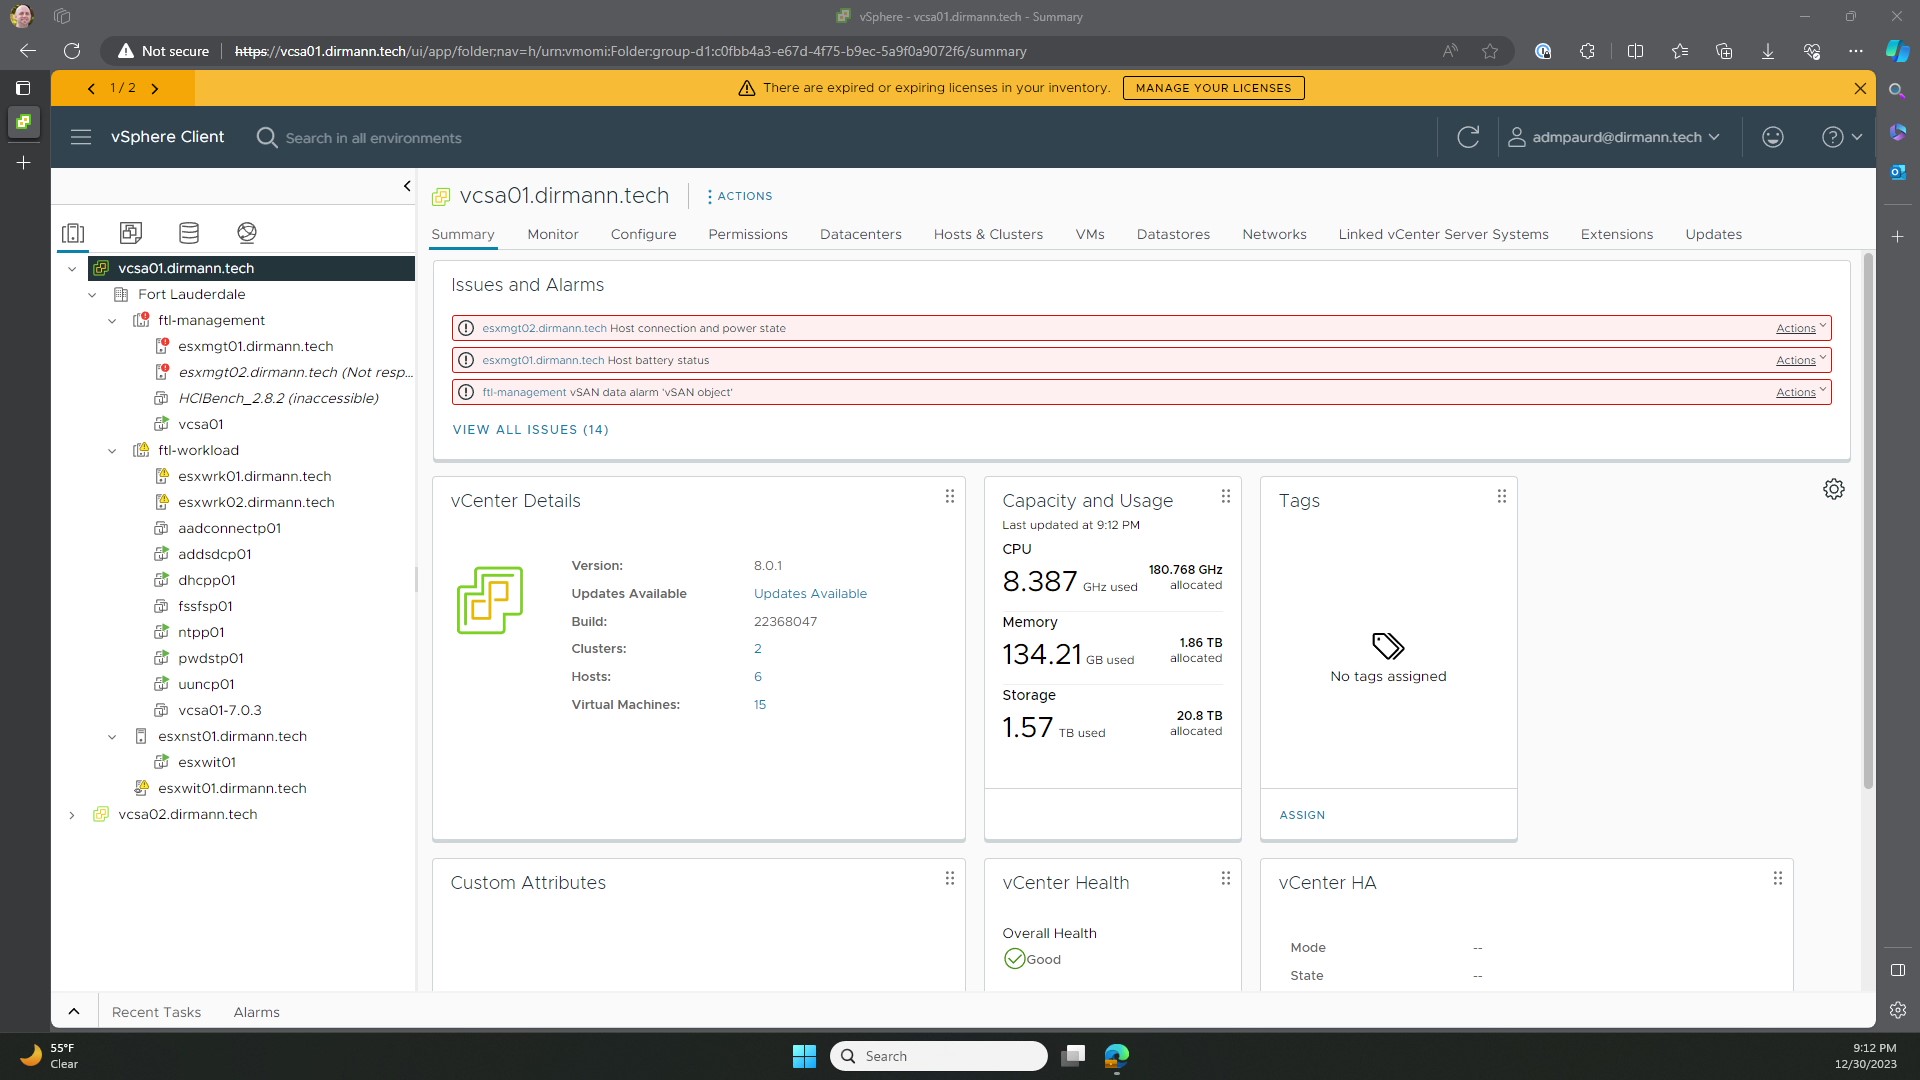Open browser downloads icon
Screen dimensions: 1920x1080
(x=1768, y=51)
